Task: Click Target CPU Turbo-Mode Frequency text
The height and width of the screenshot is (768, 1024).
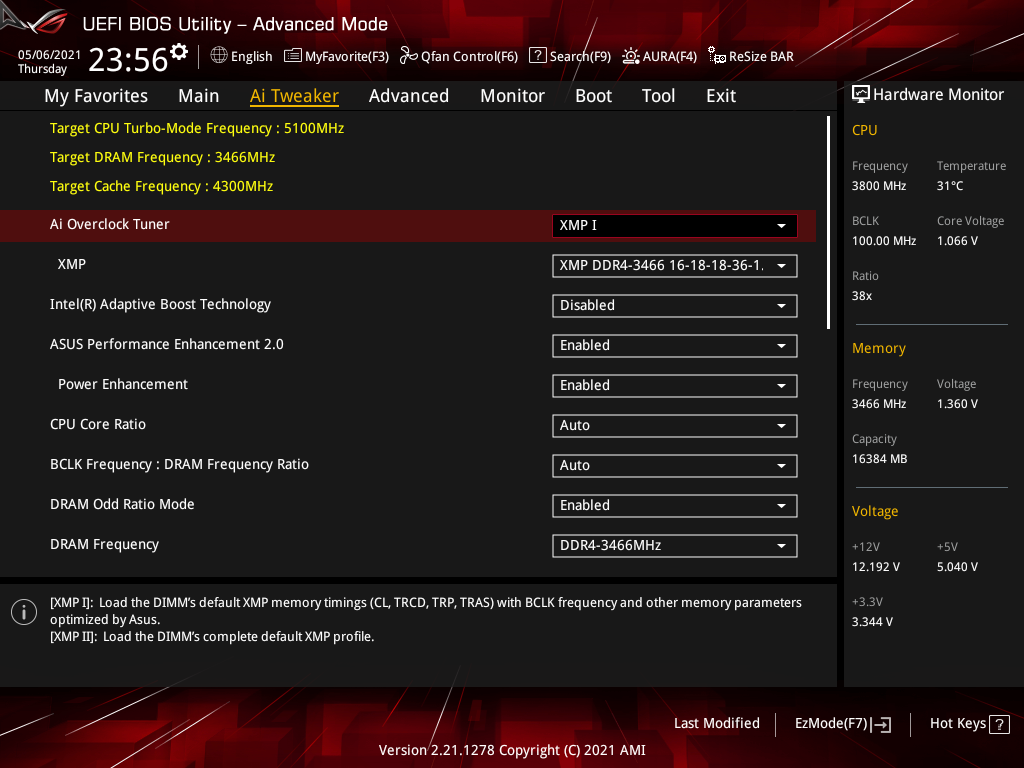Action: pos(197,128)
